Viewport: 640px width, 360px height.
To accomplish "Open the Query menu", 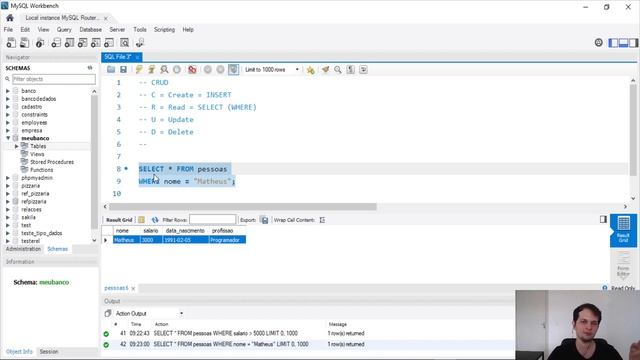I will 64,30.
